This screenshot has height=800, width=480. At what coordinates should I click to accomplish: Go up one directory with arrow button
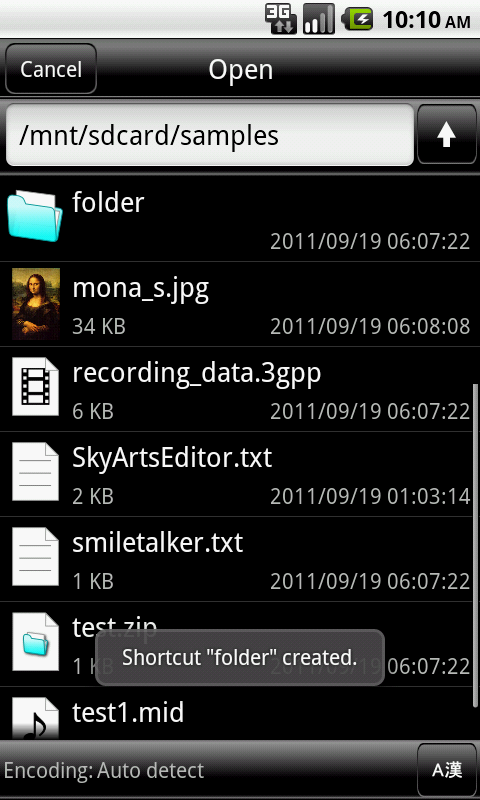pos(447,135)
